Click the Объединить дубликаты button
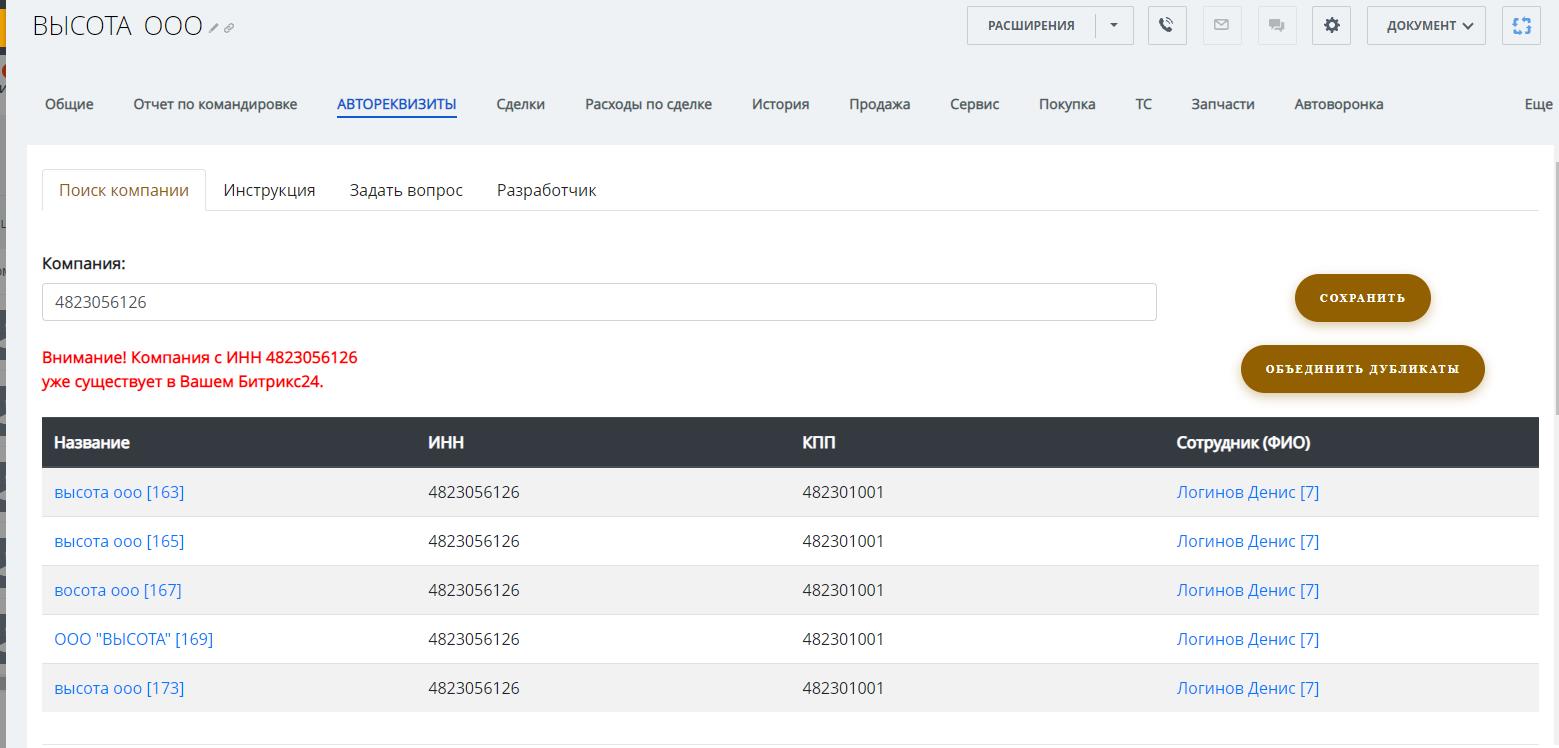 point(1362,369)
